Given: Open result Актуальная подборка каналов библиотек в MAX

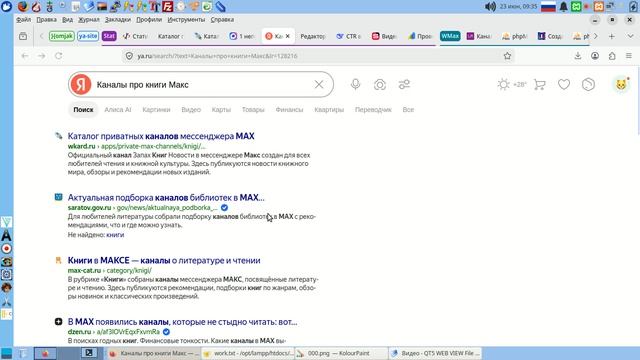Looking at the screenshot, I should [x=166, y=198].
